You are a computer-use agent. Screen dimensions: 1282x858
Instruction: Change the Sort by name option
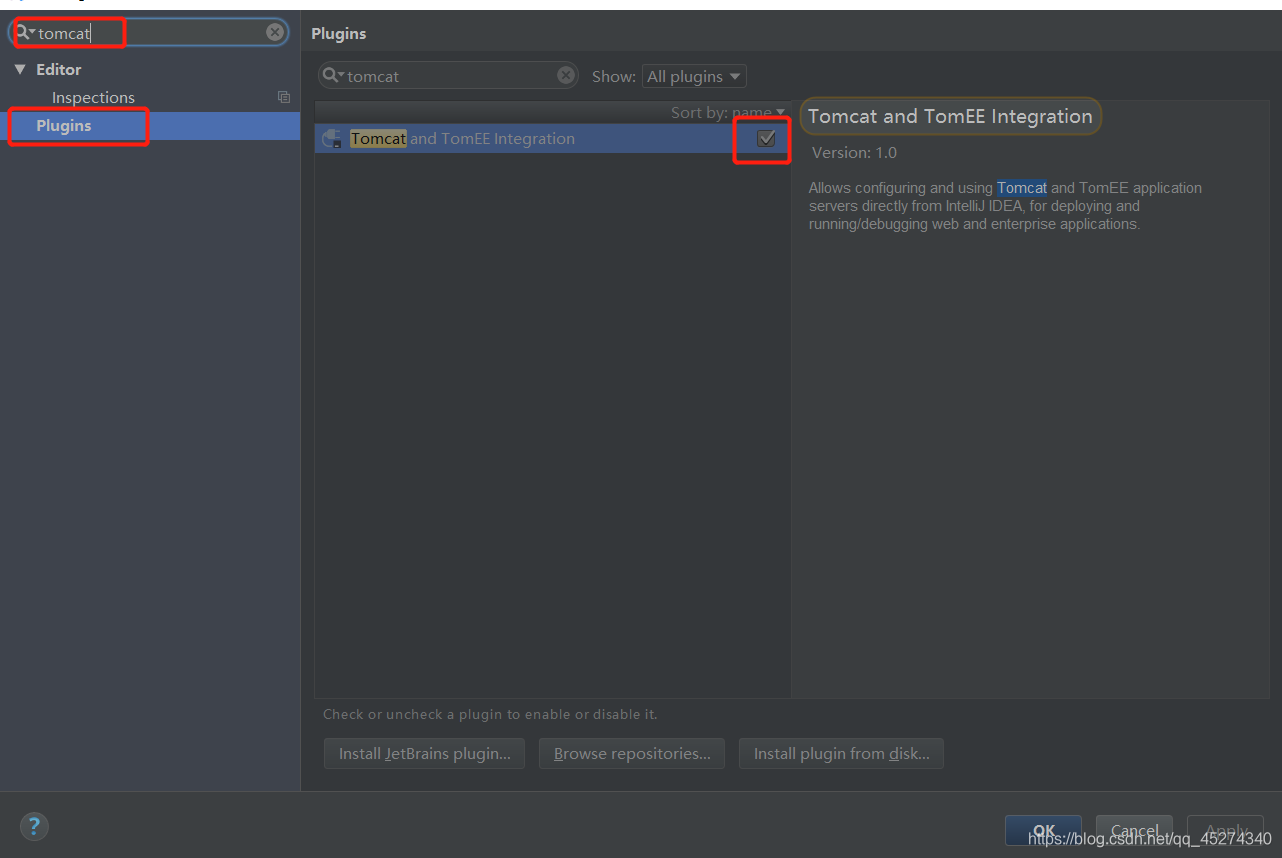pyautogui.click(x=729, y=112)
